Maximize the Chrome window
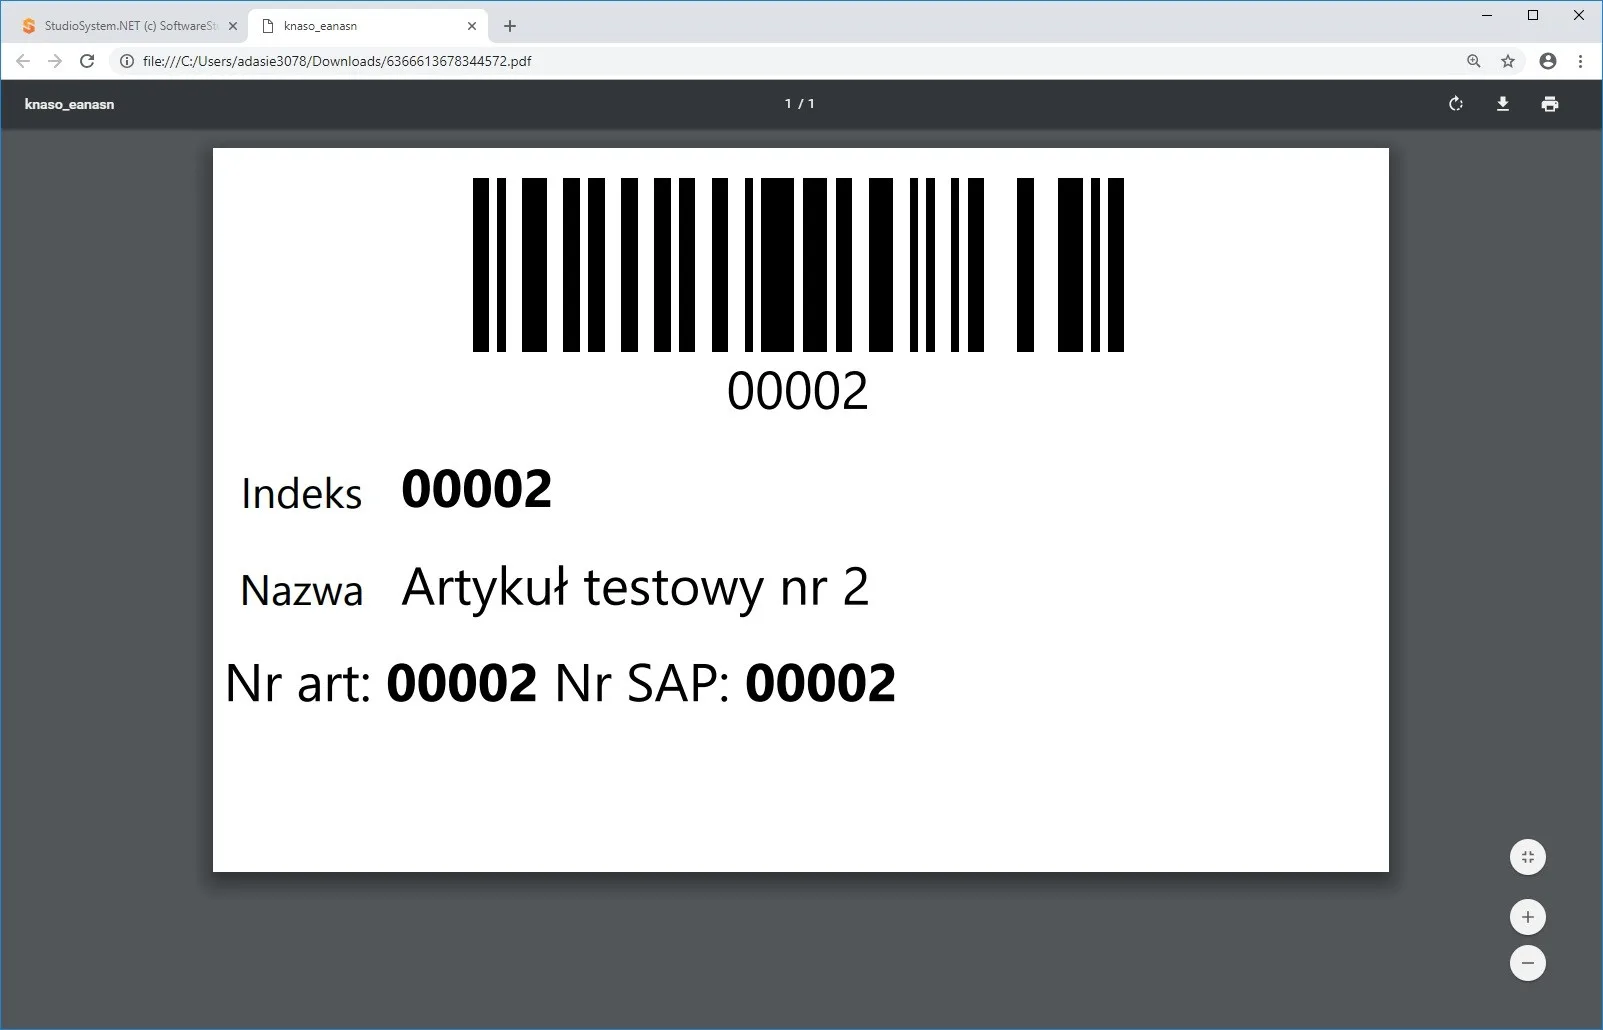 [1533, 15]
